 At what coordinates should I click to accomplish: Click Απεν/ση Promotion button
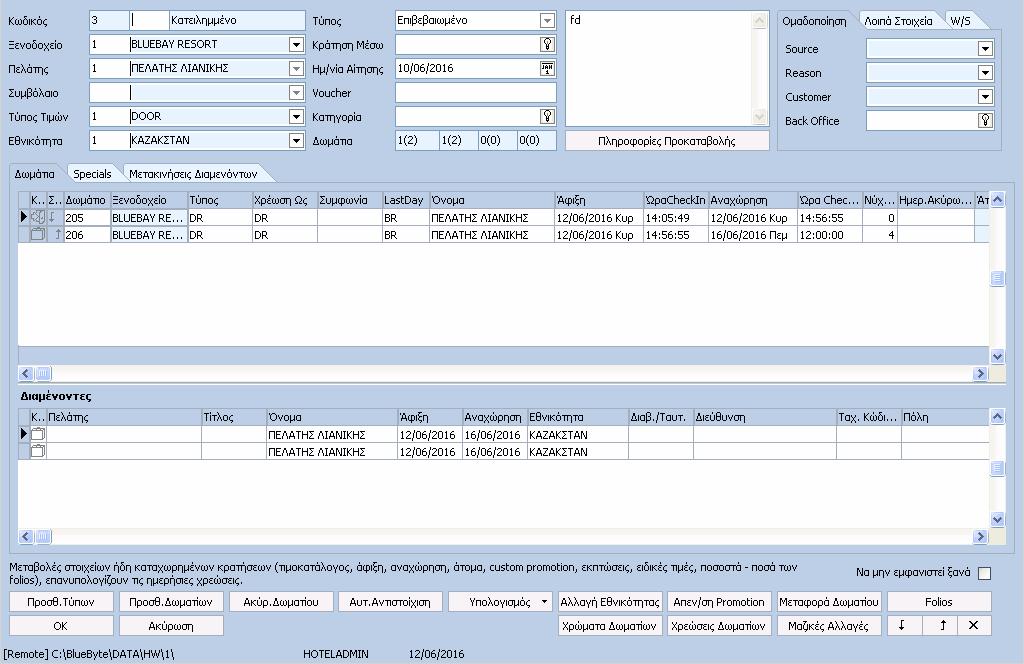pyautogui.click(x=719, y=602)
